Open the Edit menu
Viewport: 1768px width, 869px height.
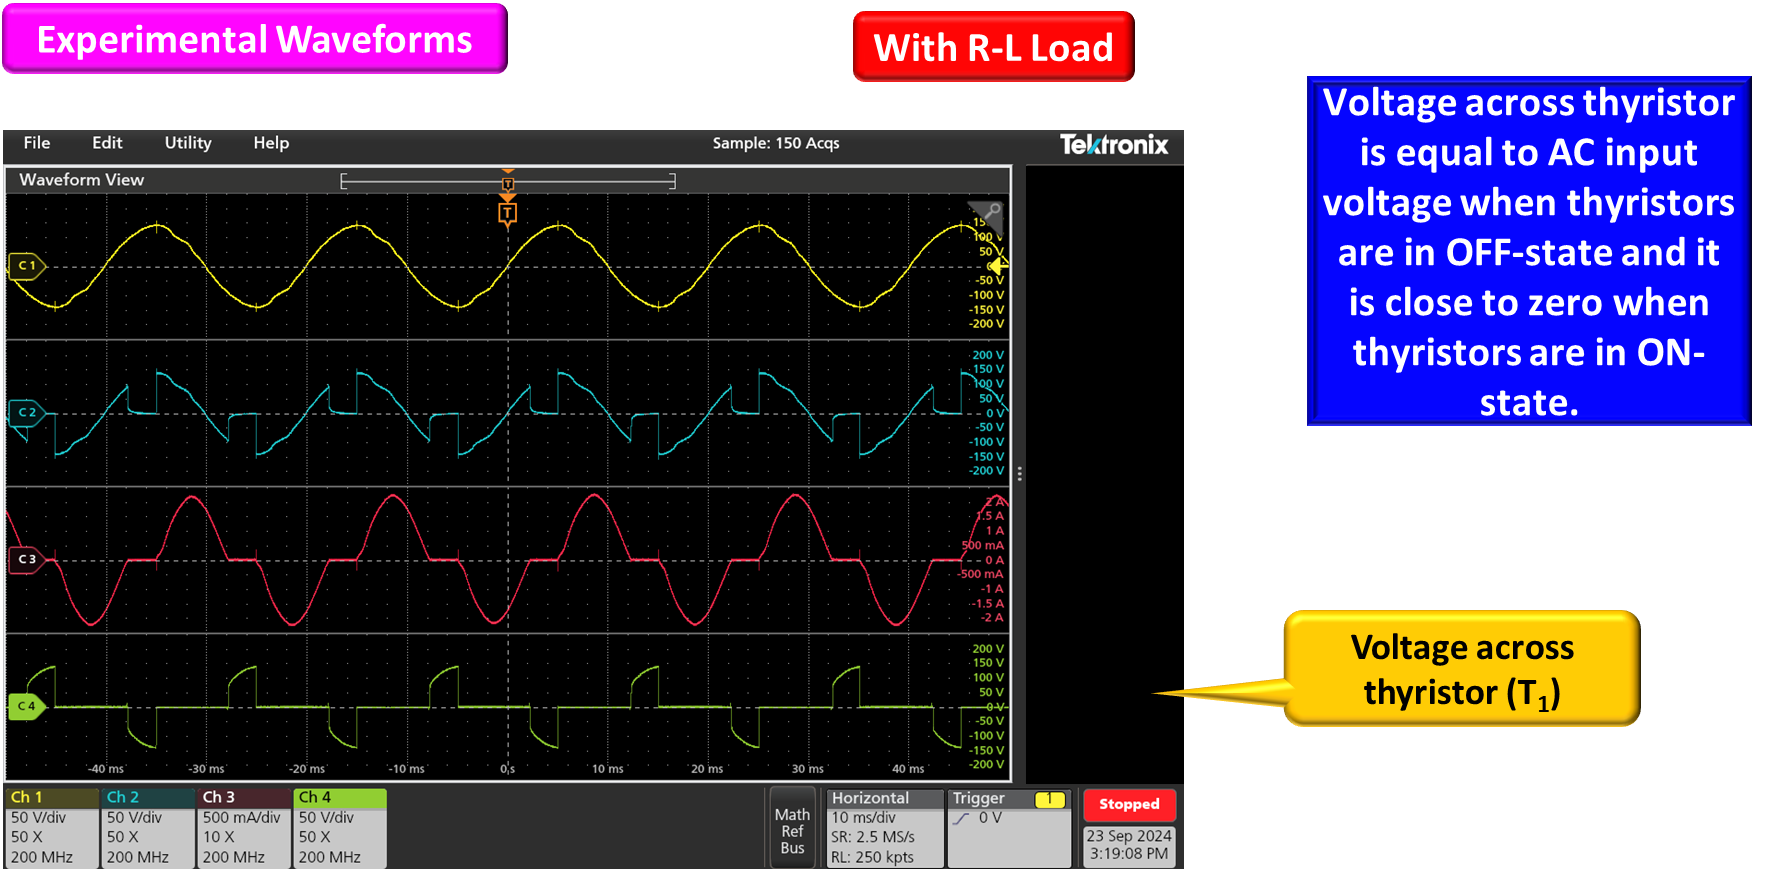pos(107,143)
